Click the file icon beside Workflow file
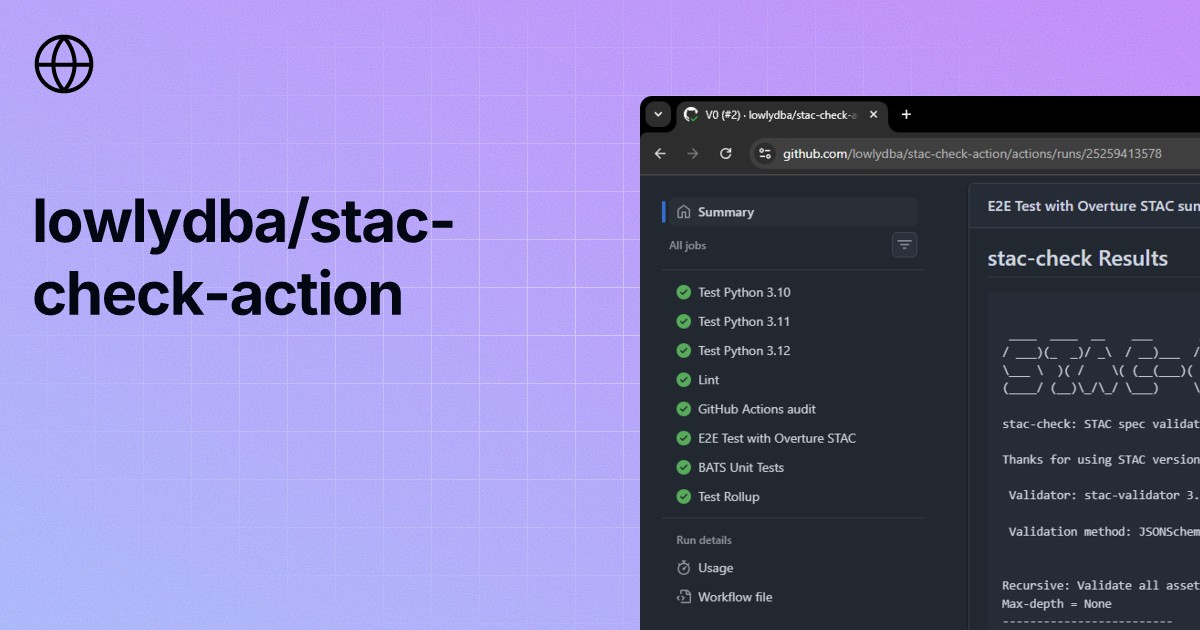This screenshot has height=630, width=1200. coord(684,597)
